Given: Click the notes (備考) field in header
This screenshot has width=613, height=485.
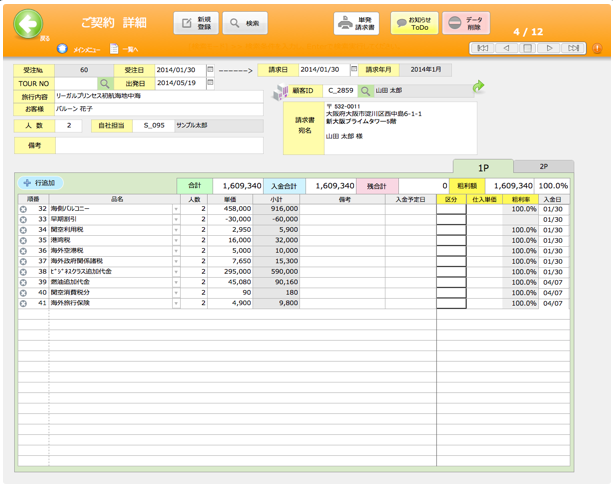Looking at the screenshot, I should 159,145.
